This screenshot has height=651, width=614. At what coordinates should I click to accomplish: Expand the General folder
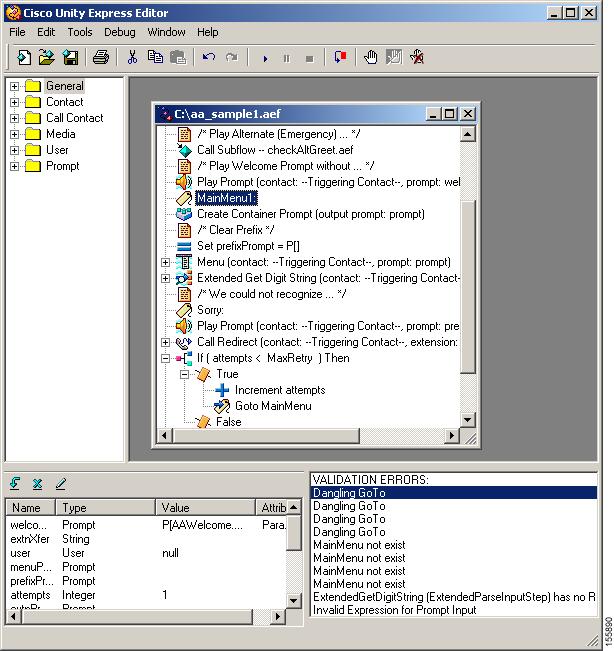click(15, 86)
